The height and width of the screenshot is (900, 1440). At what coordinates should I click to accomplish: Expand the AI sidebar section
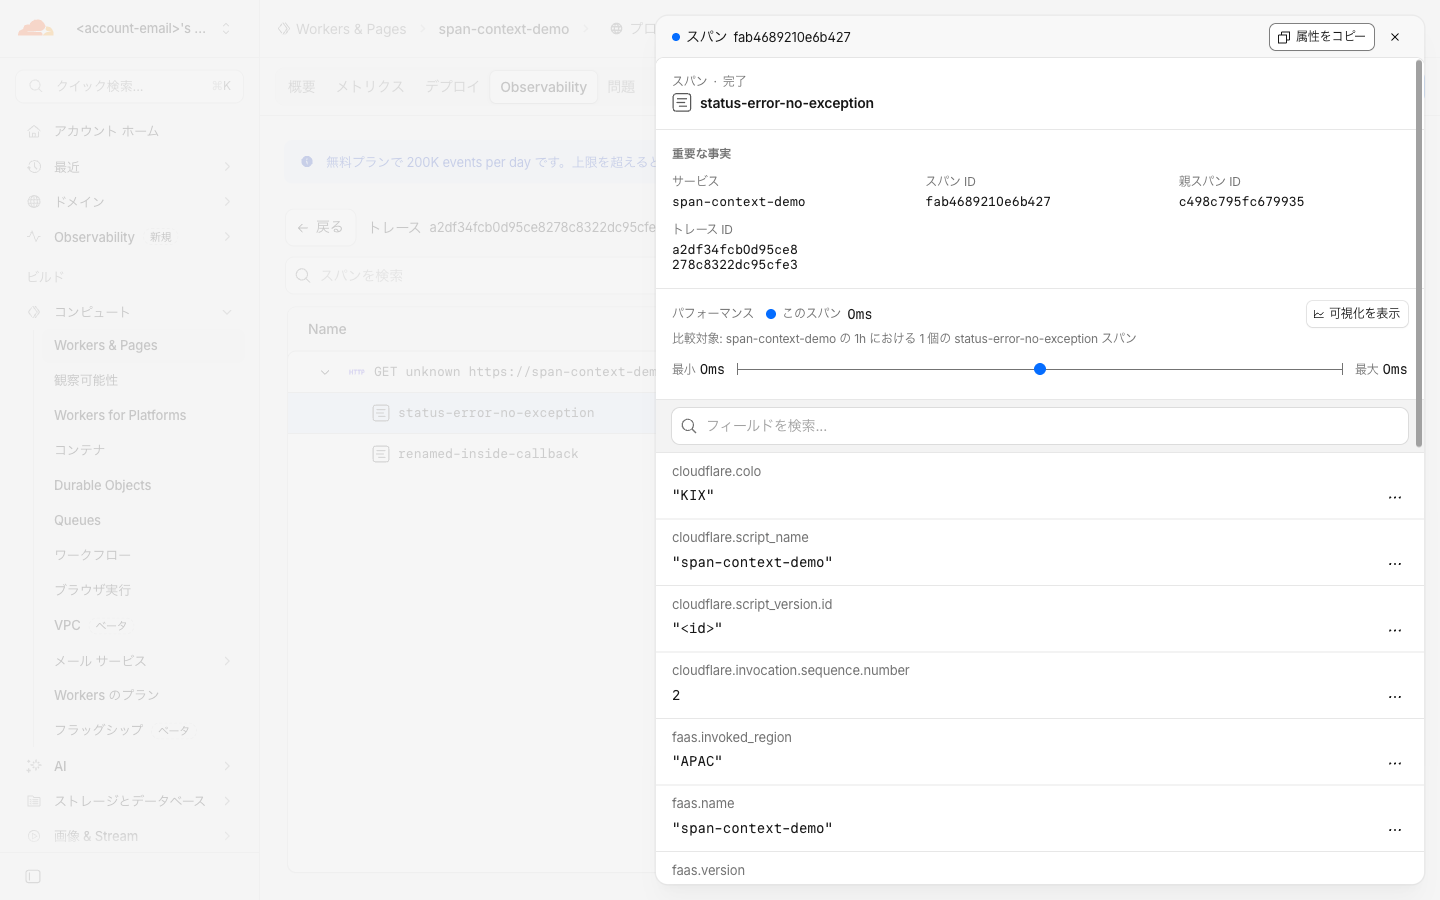pyautogui.click(x=130, y=766)
